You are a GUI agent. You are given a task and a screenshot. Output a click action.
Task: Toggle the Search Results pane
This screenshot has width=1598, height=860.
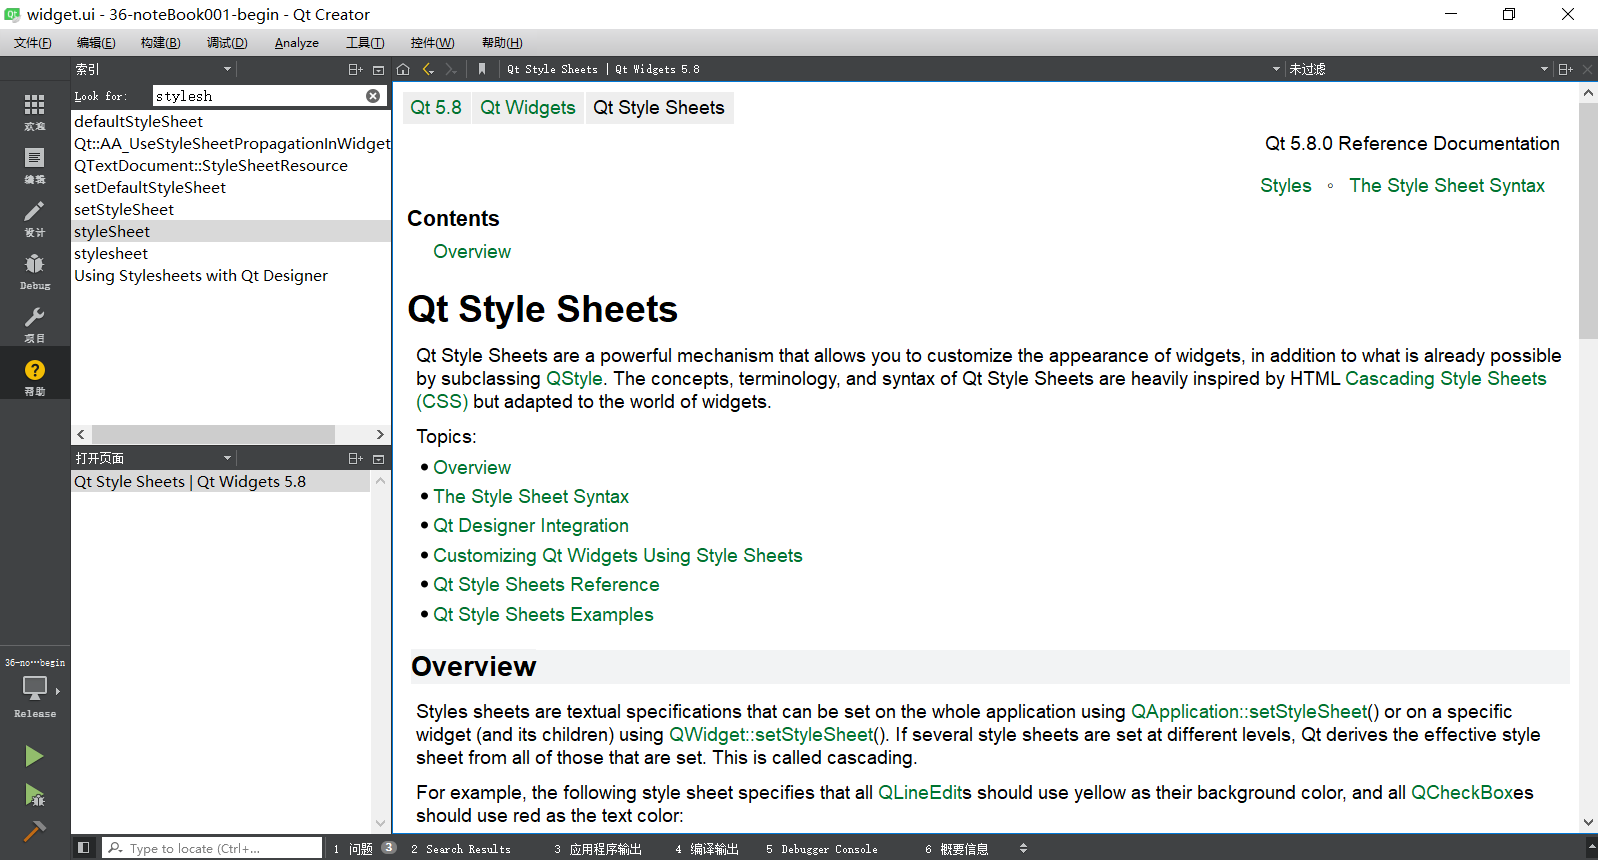(461, 849)
